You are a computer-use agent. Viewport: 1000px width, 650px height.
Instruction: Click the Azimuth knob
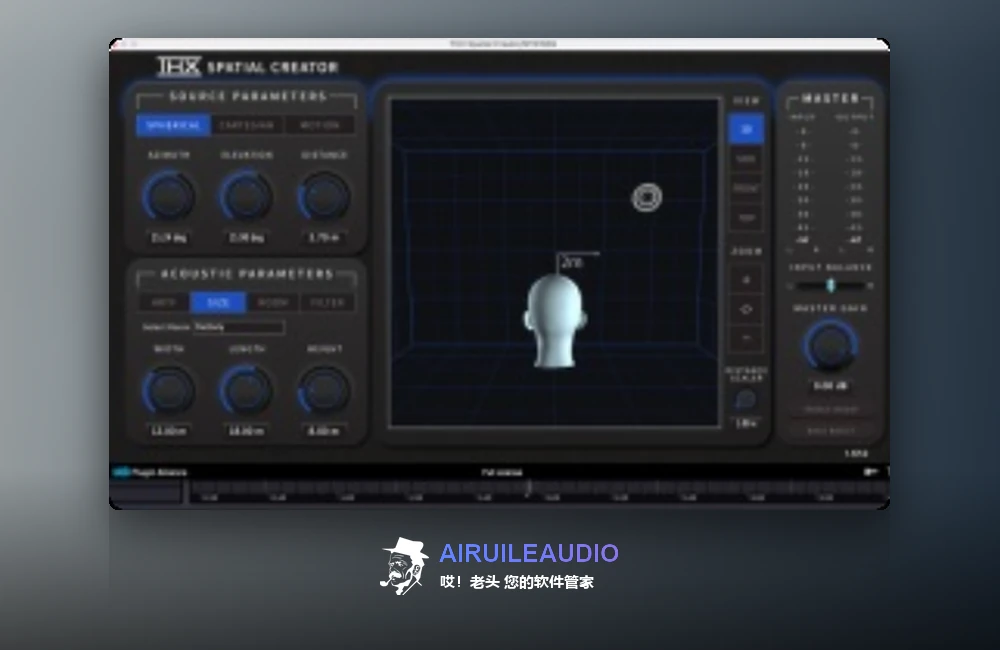click(x=169, y=196)
